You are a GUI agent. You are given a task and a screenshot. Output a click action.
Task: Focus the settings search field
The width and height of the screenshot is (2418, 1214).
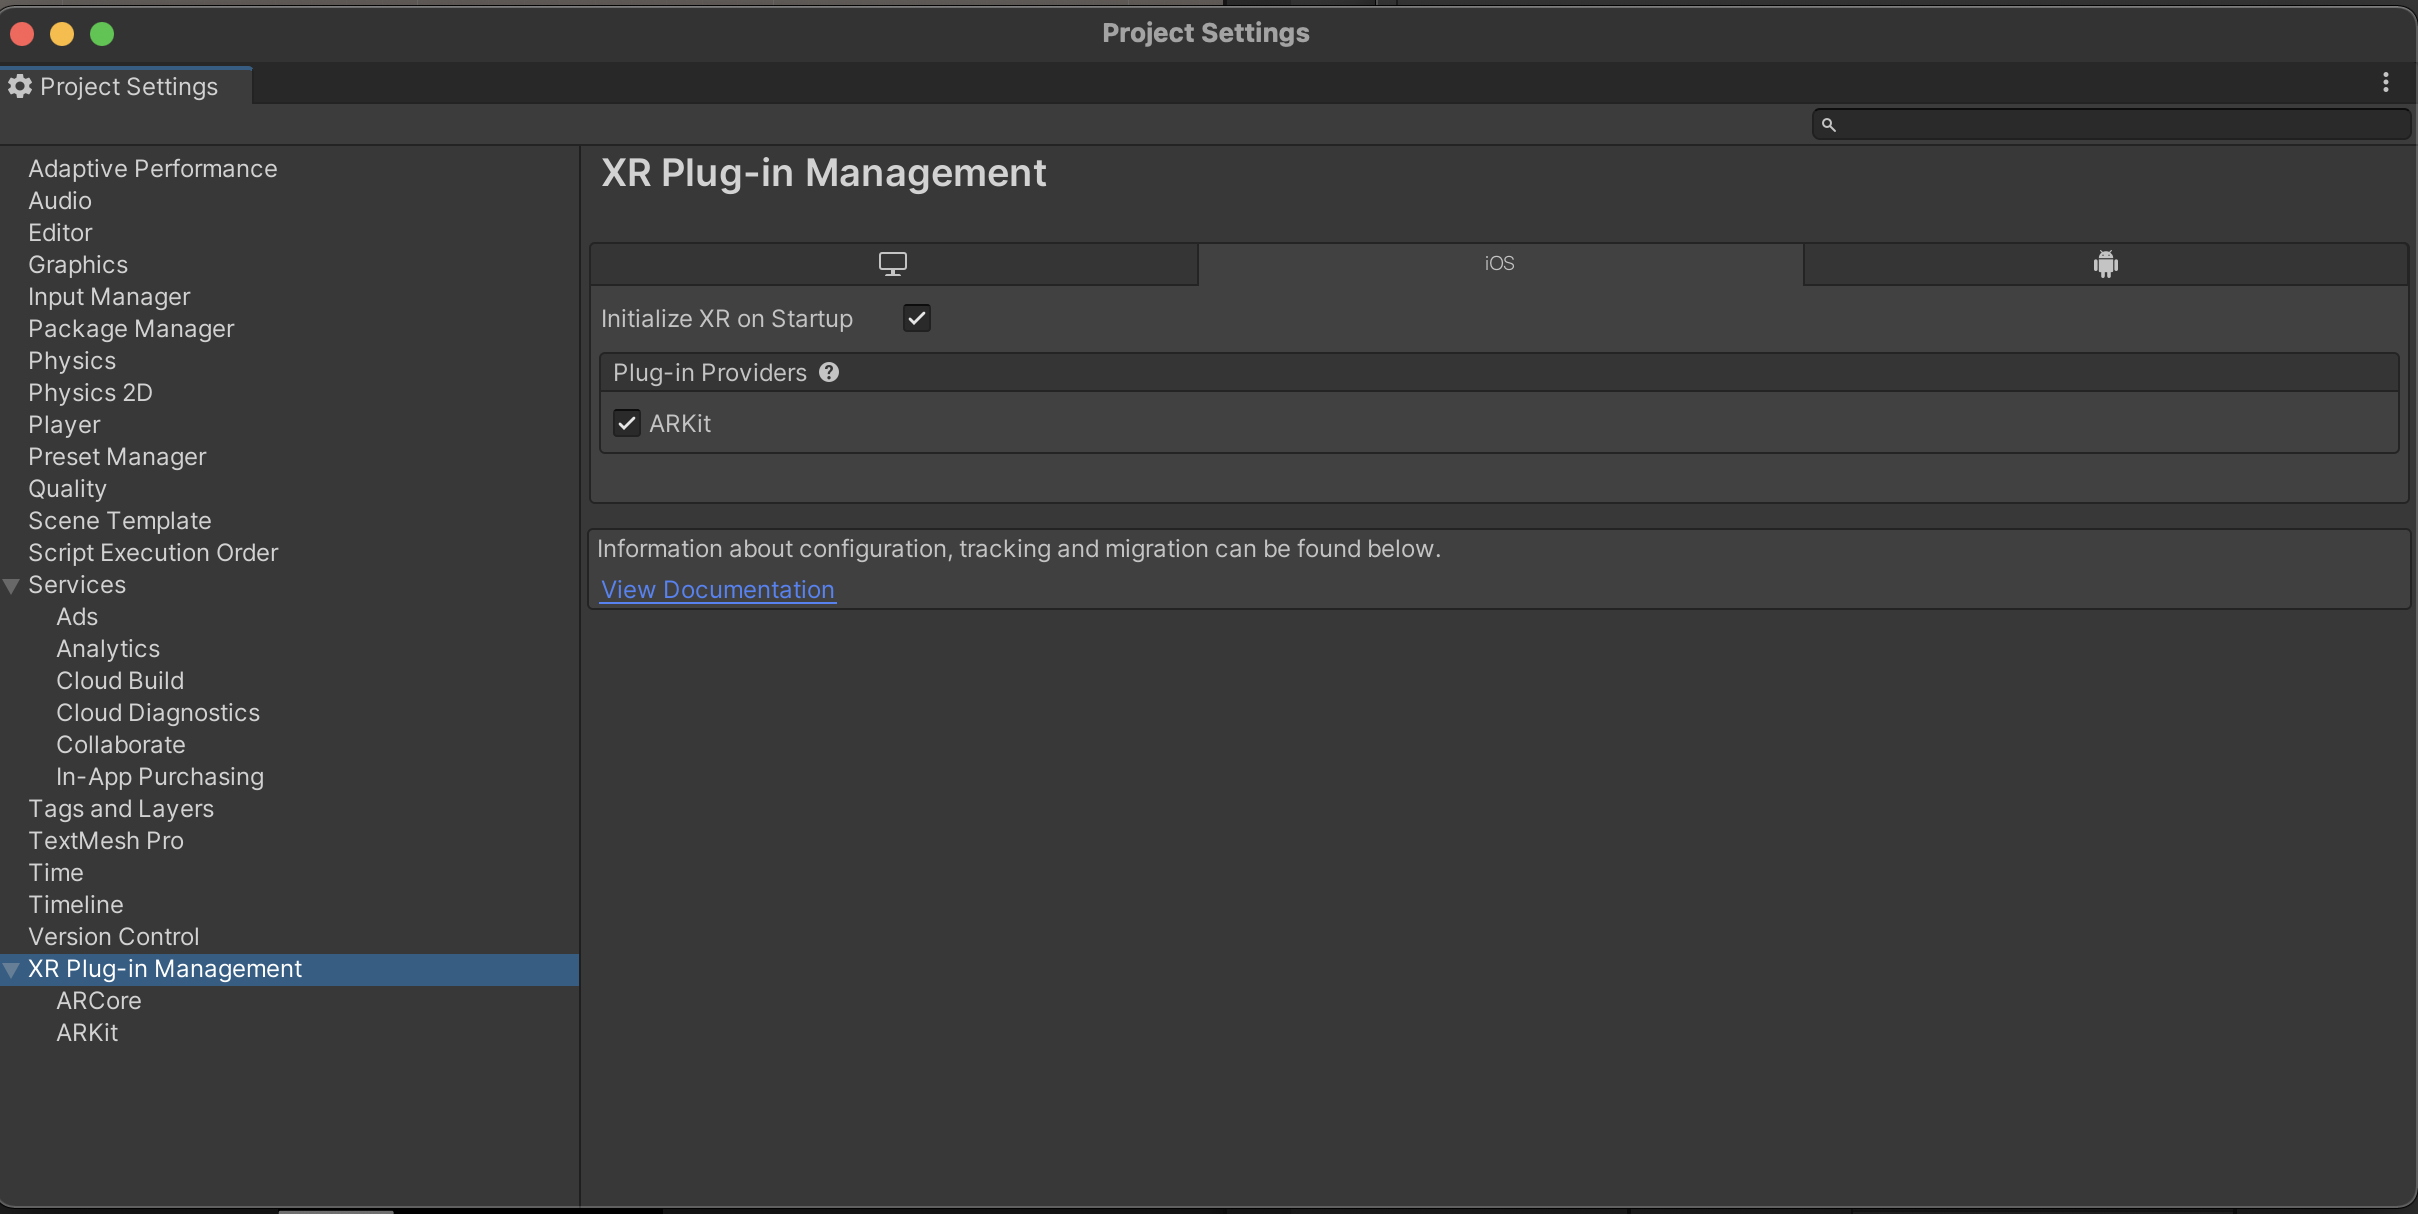pos(2111,125)
